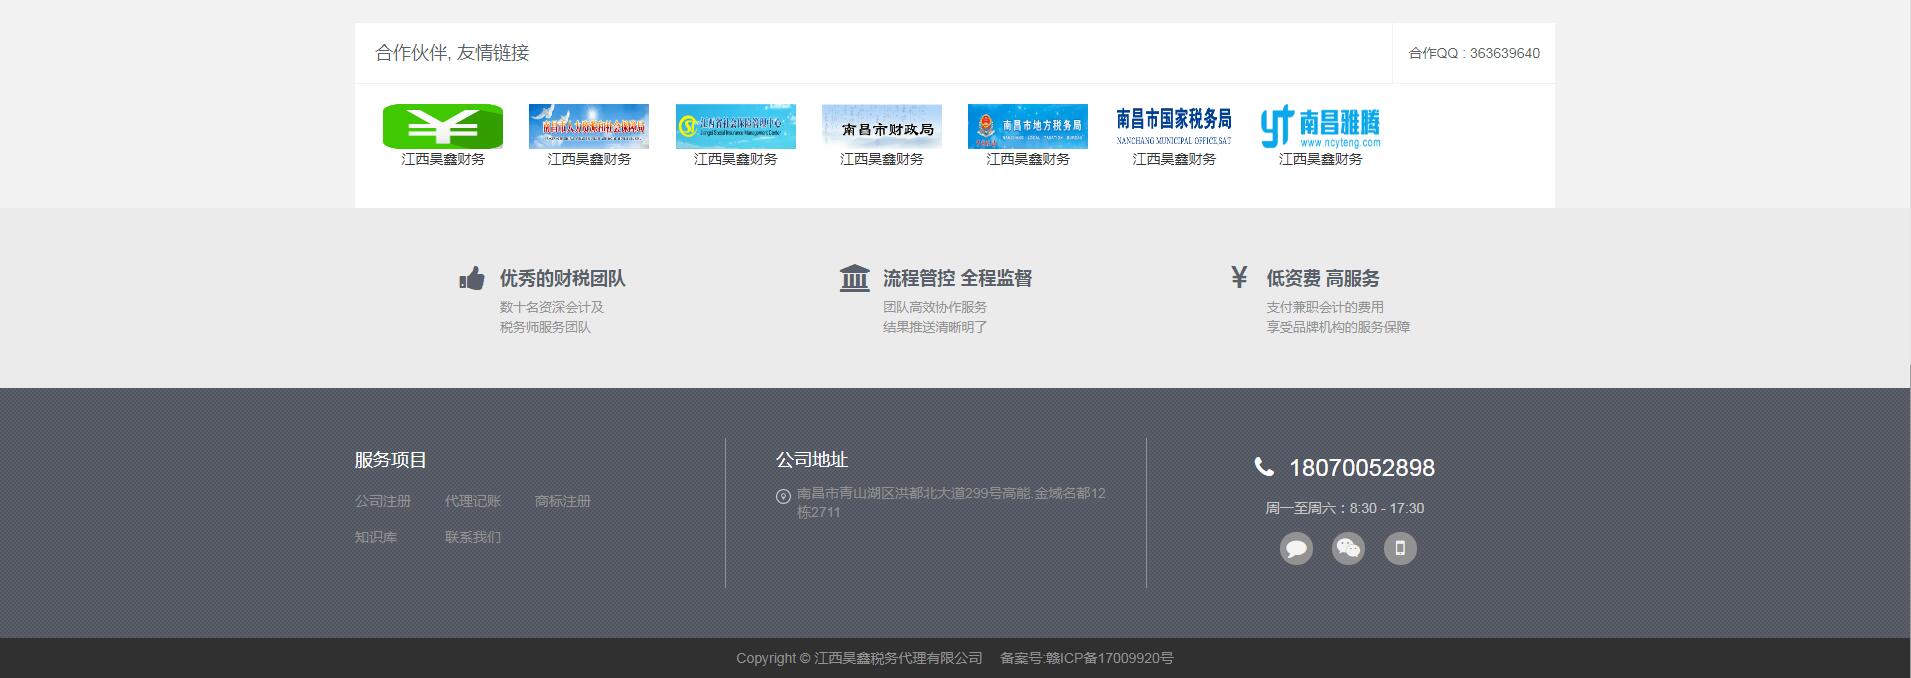Click the green yen partner logo

[442, 126]
